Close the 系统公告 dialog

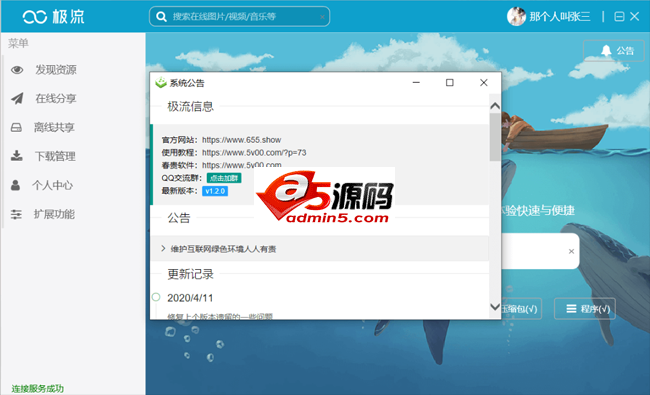point(483,82)
